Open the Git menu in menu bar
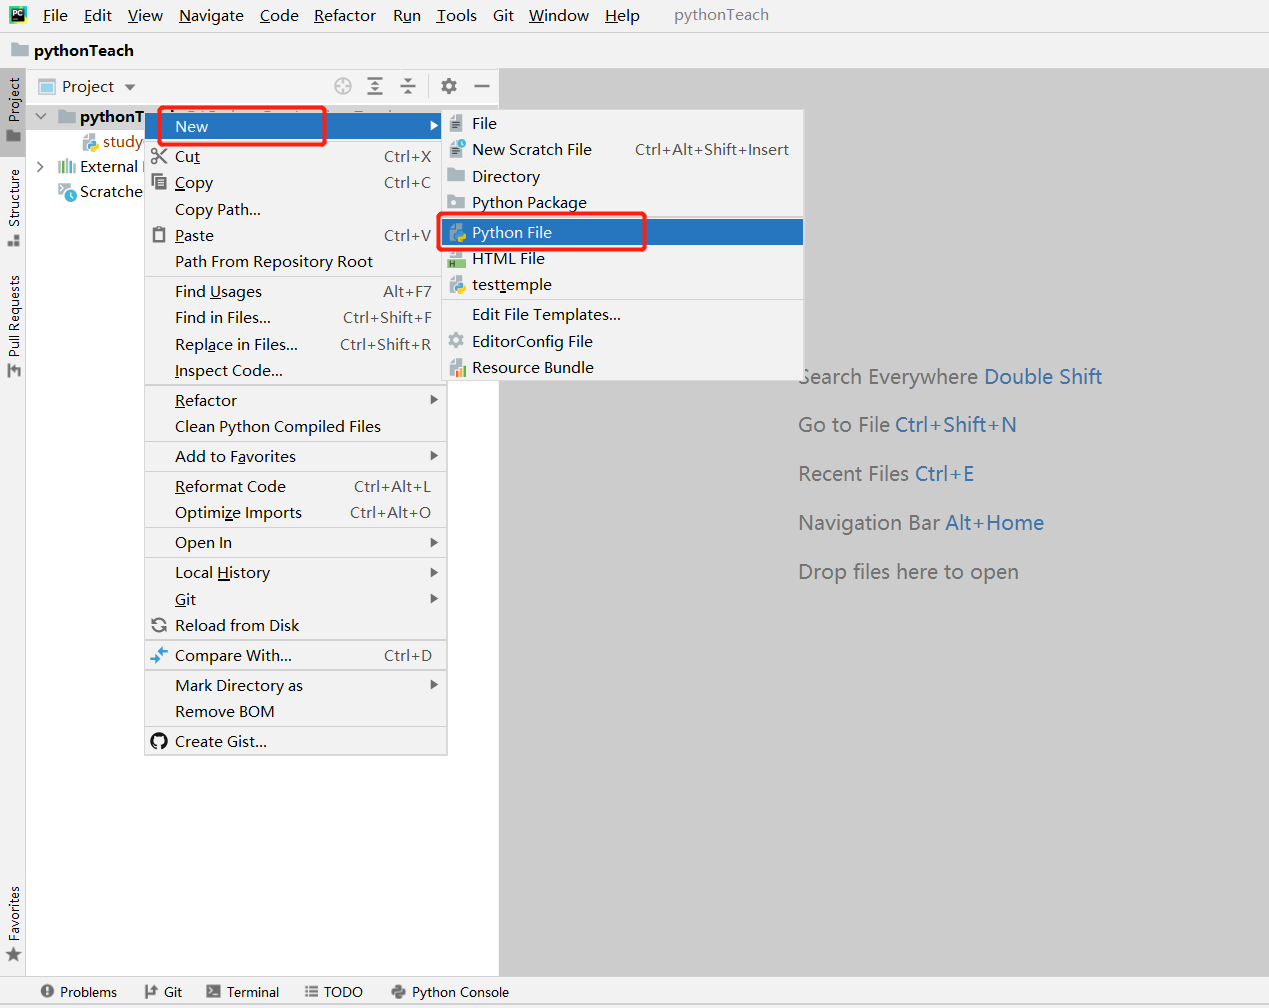This screenshot has height=1008, width=1269. (503, 15)
